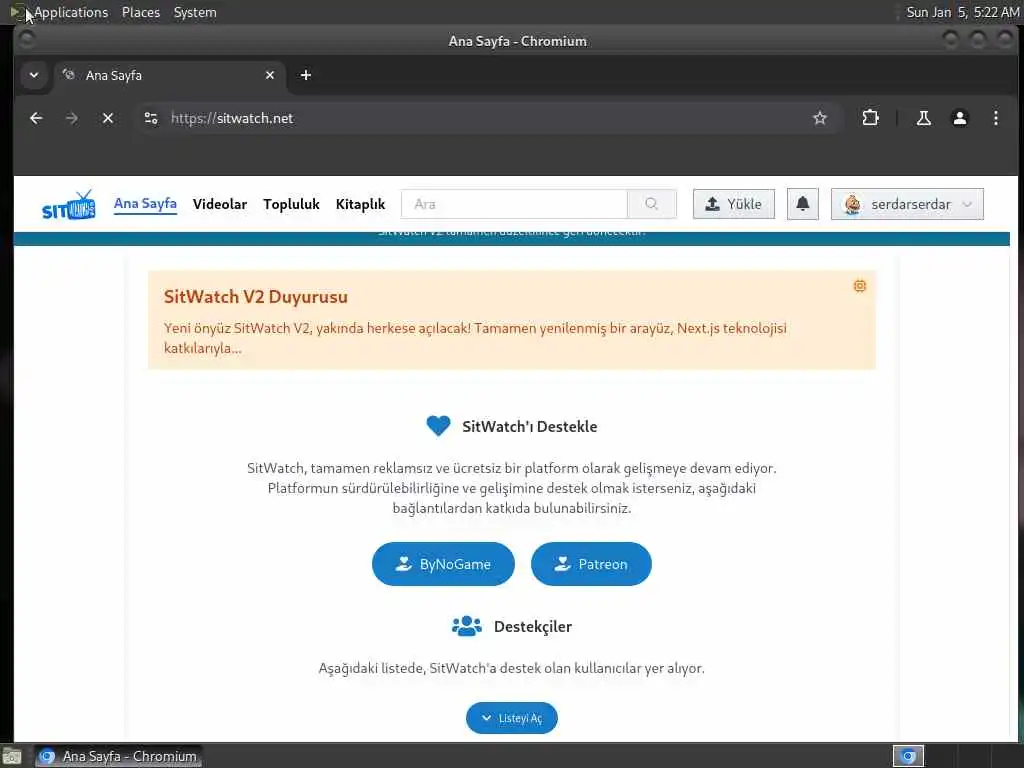Click the settings icon on the announcement banner

coord(859,286)
